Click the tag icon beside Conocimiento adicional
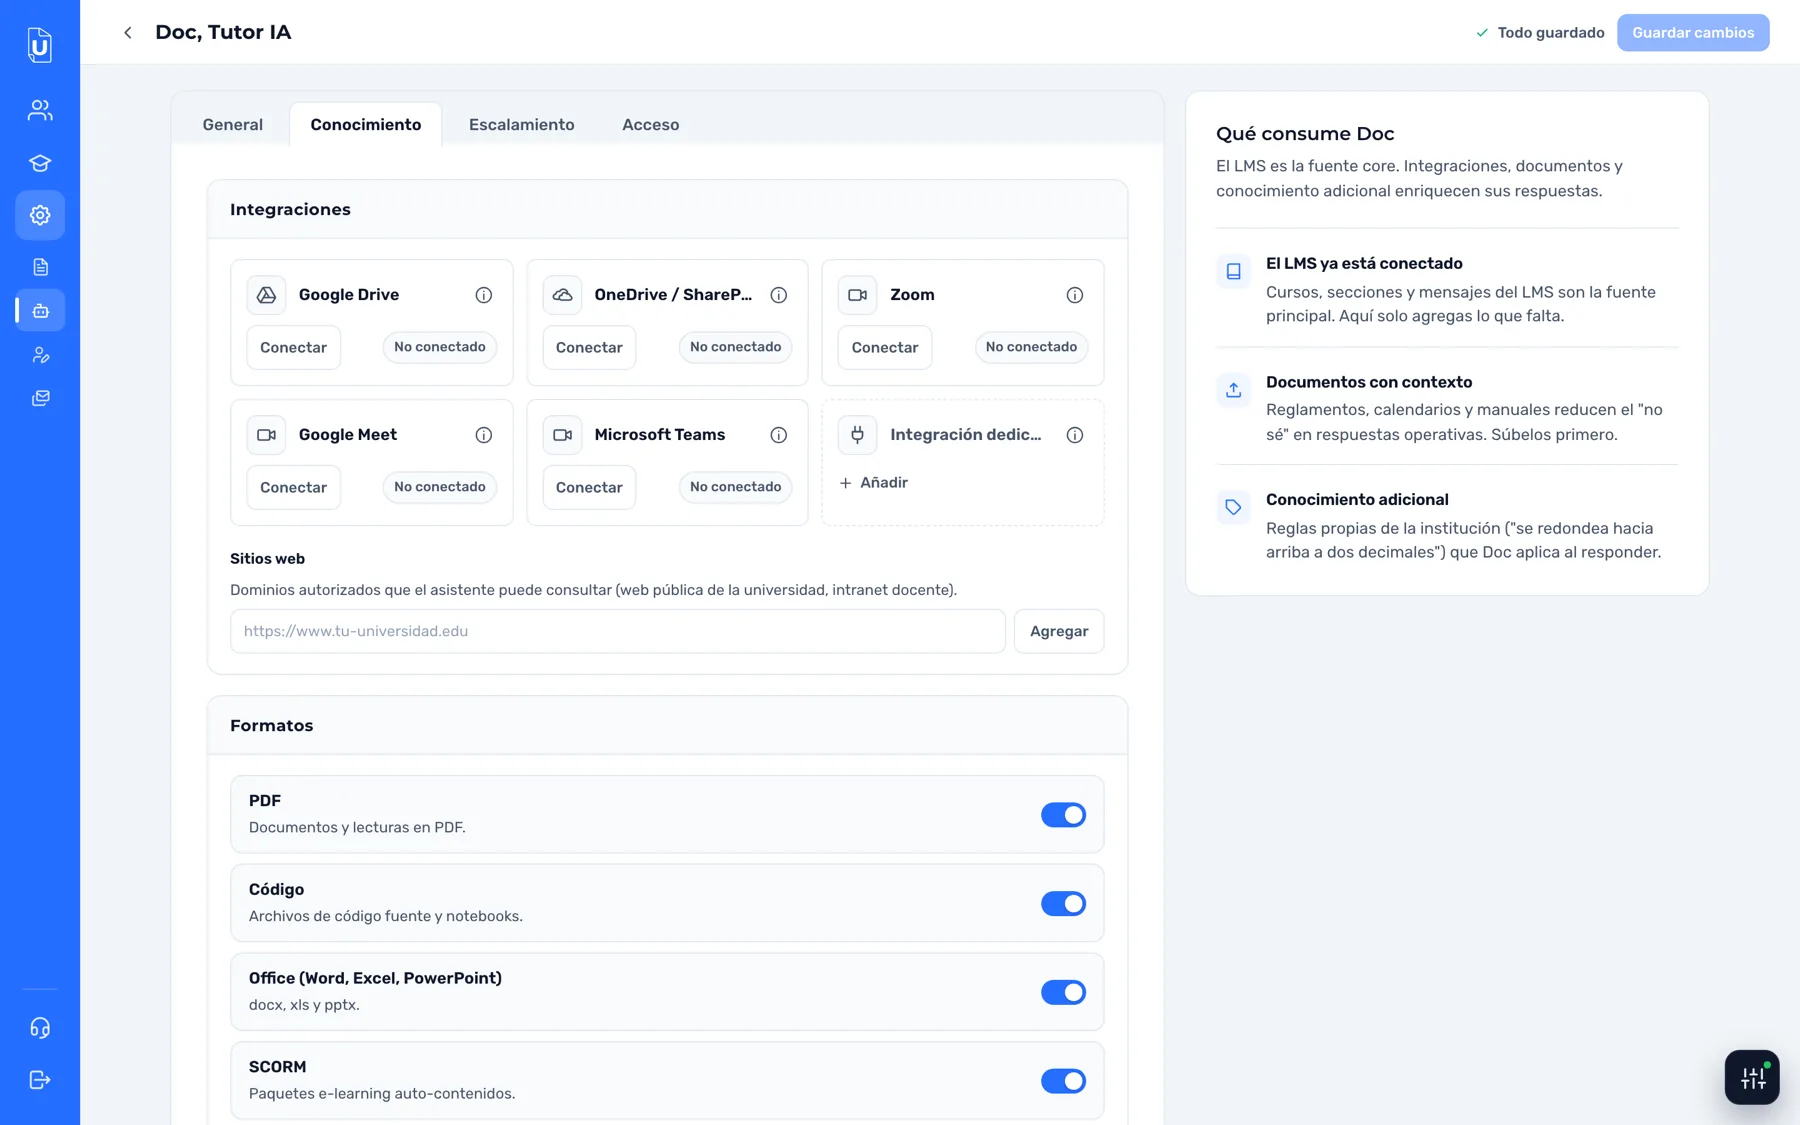1800x1125 pixels. [1234, 507]
